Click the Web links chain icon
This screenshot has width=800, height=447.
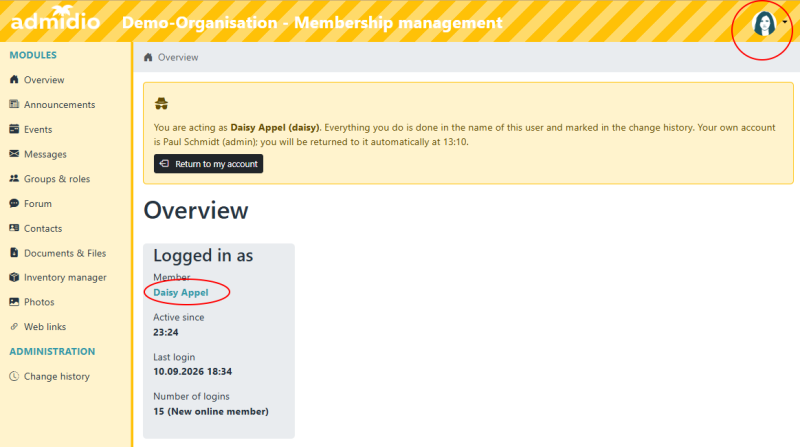tap(14, 327)
